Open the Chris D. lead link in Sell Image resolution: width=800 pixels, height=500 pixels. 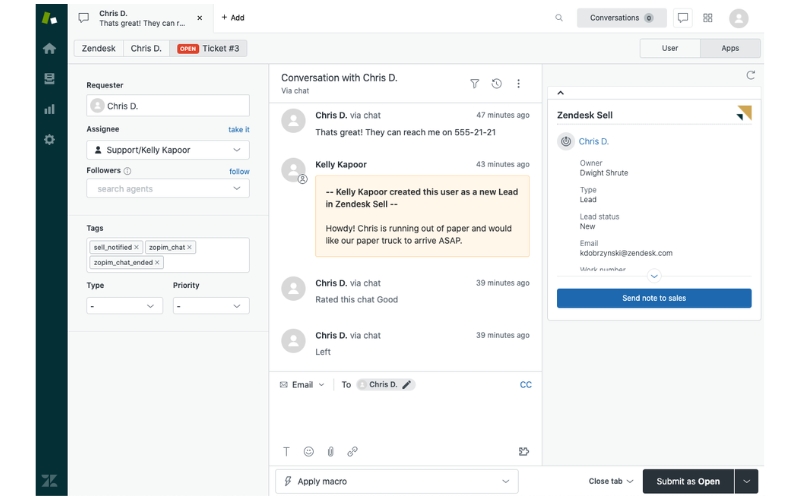pos(594,141)
